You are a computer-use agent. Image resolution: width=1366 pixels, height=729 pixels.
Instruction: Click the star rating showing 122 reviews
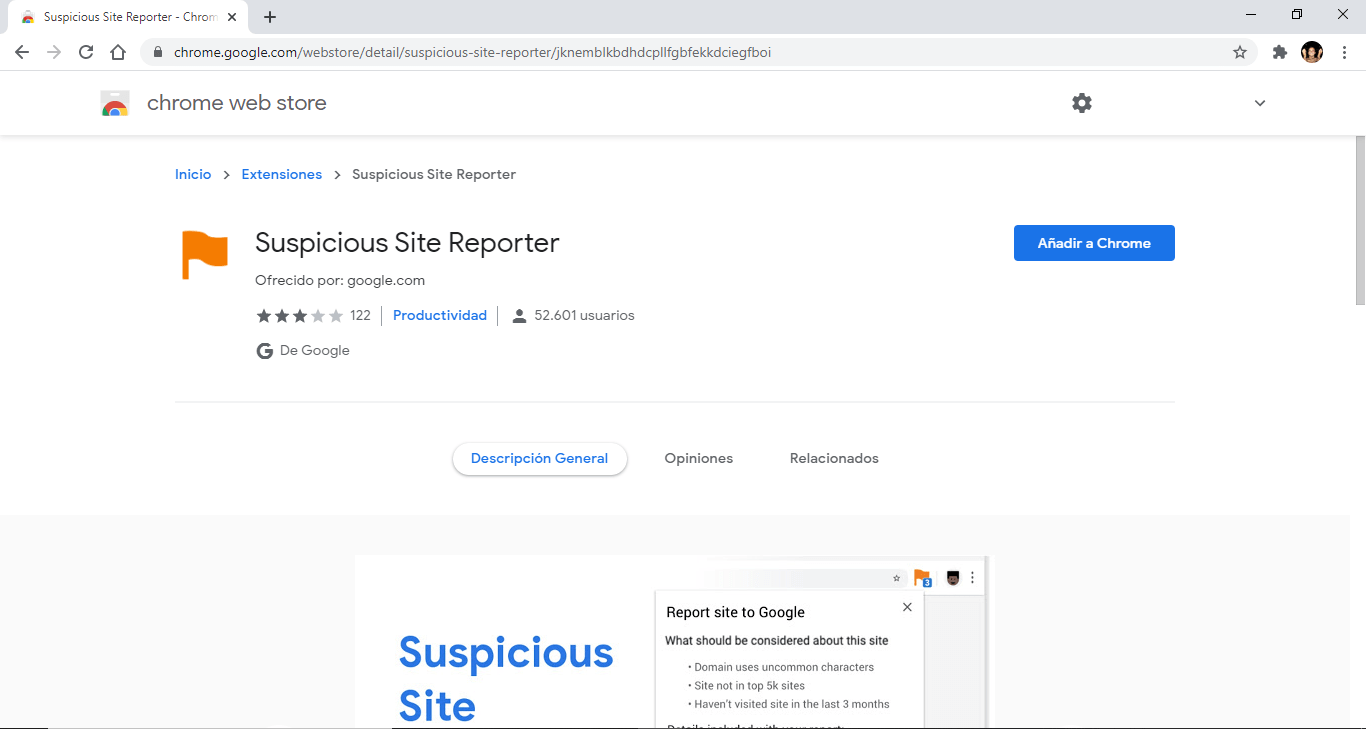[313, 315]
